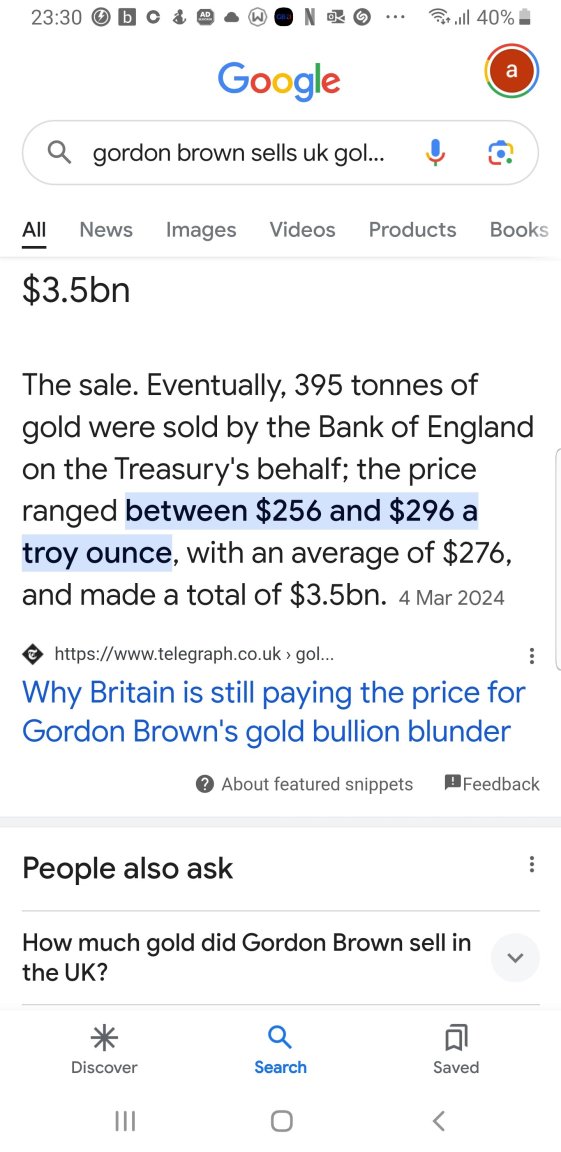Screen dimensions: 561x1152
Task: Open About featured snippets info
Action: [x=305, y=784]
